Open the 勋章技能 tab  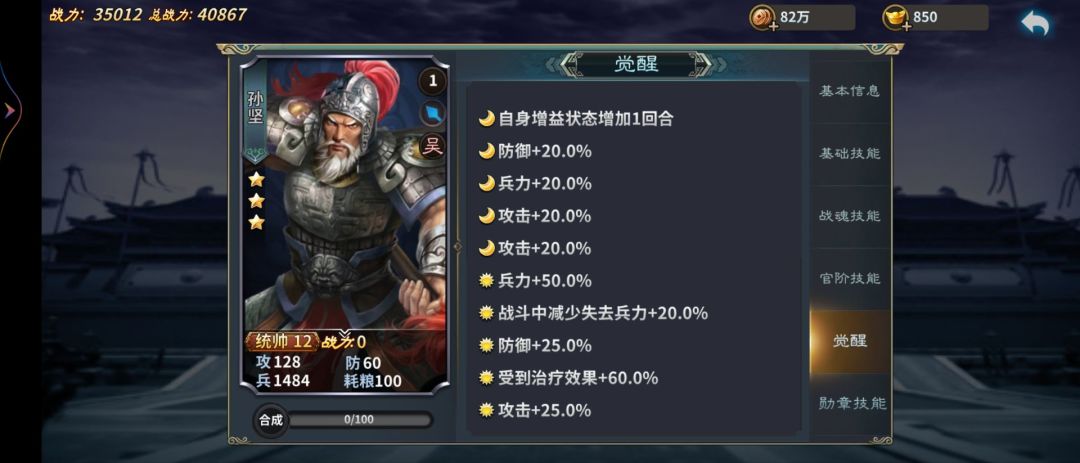[849, 404]
